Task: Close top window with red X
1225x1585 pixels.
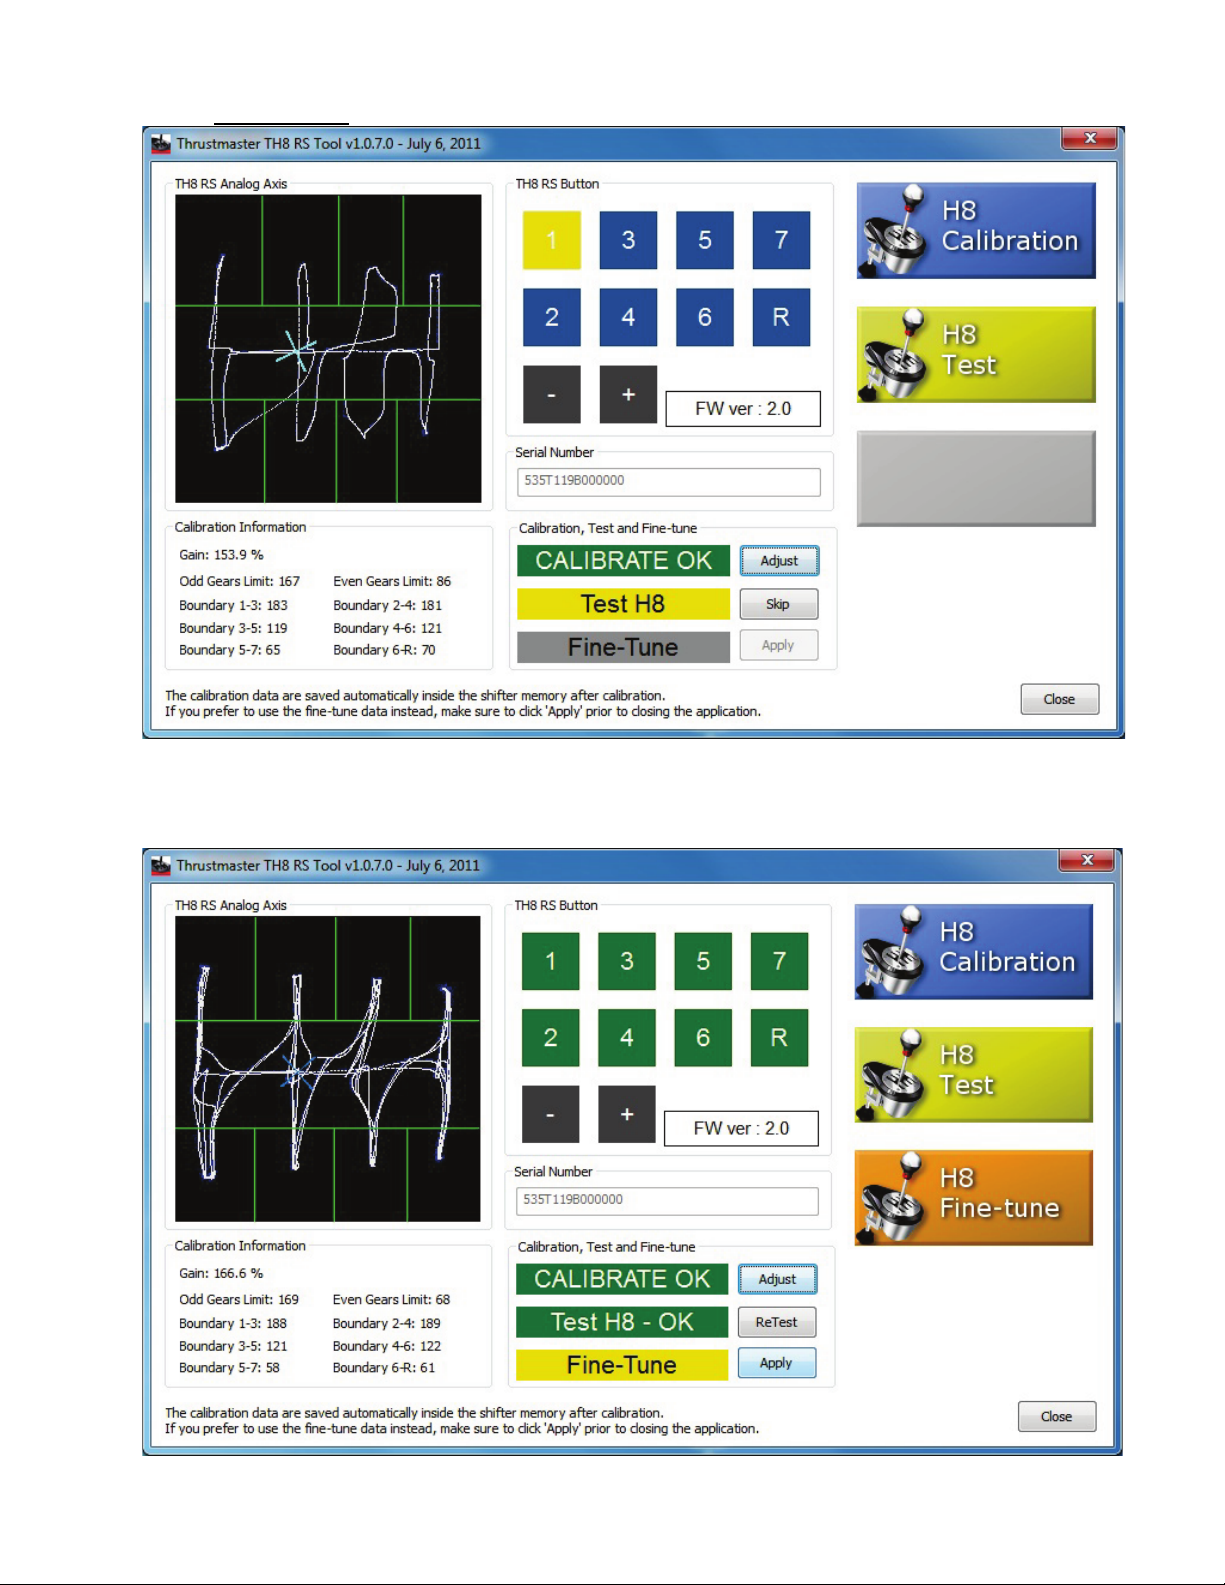Action: [1090, 138]
